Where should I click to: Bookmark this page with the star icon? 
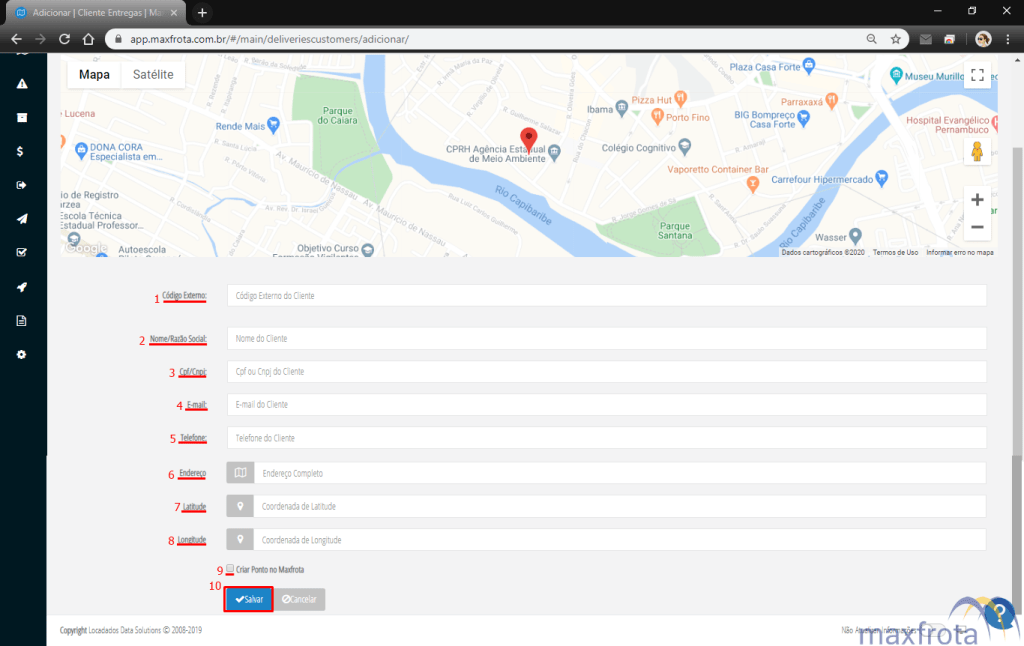[896, 39]
